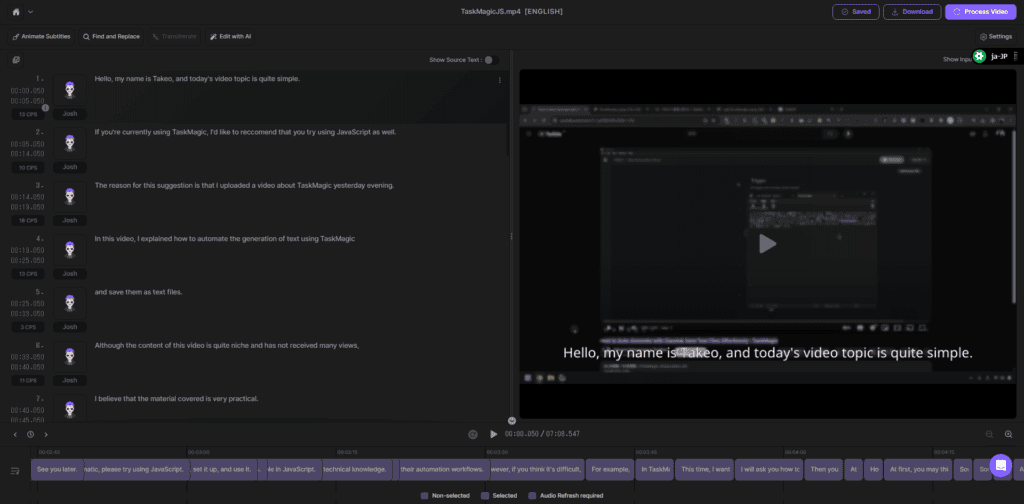The height and width of the screenshot is (504, 1024).
Task: Click clock icon above timeline
Action: coord(30,434)
